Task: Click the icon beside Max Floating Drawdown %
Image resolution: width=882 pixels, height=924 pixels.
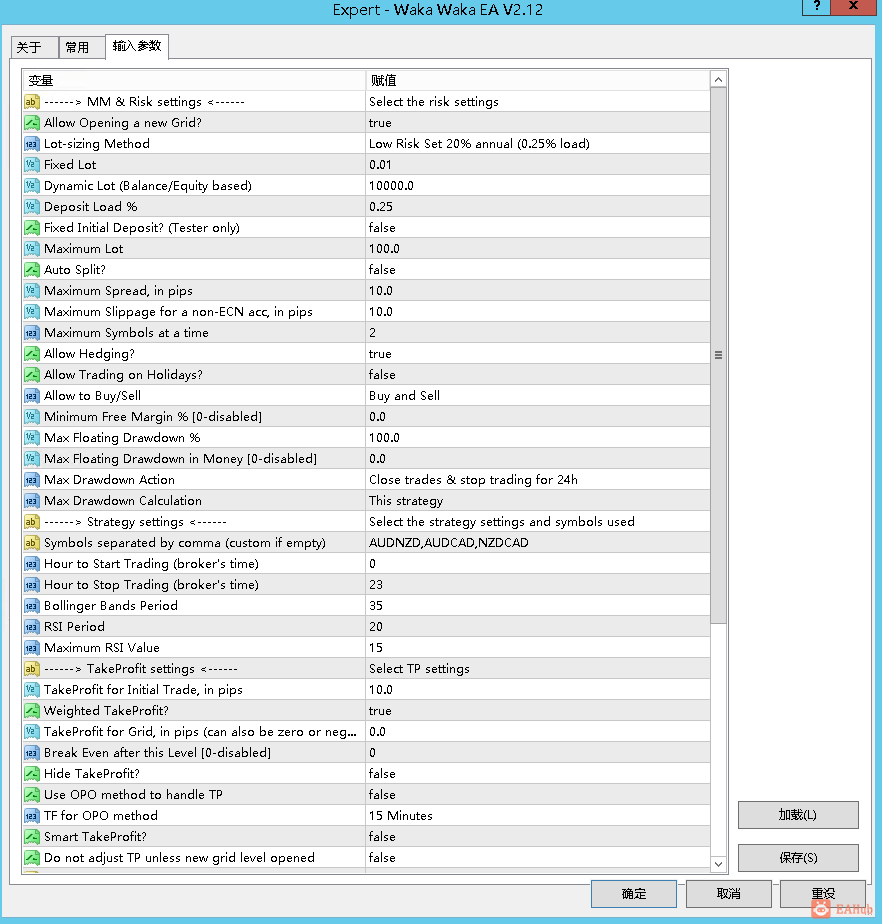Action: click(32, 438)
